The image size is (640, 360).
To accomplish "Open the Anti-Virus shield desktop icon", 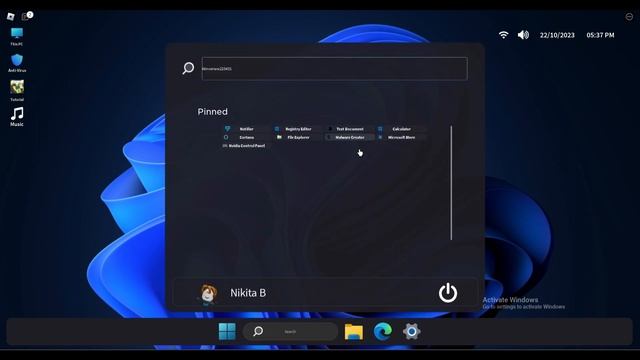I will coord(17,63).
